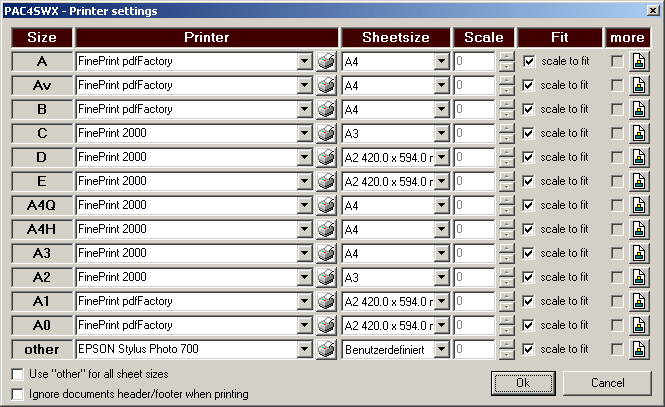Enable 'Use other for all sheet sizes'
The height and width of the screenshot is (407, 665).
[17, 374]
